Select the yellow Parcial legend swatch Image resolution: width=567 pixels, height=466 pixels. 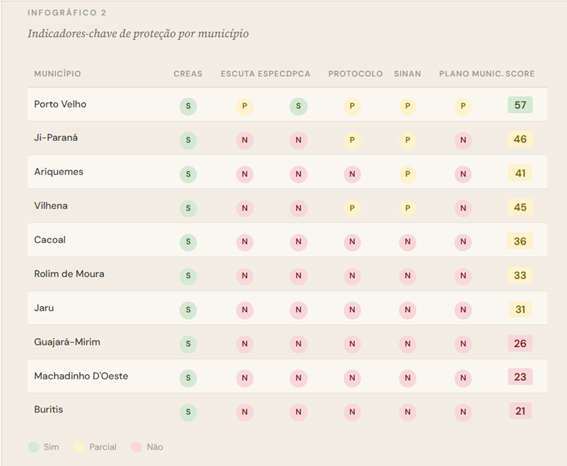(79, 447)
